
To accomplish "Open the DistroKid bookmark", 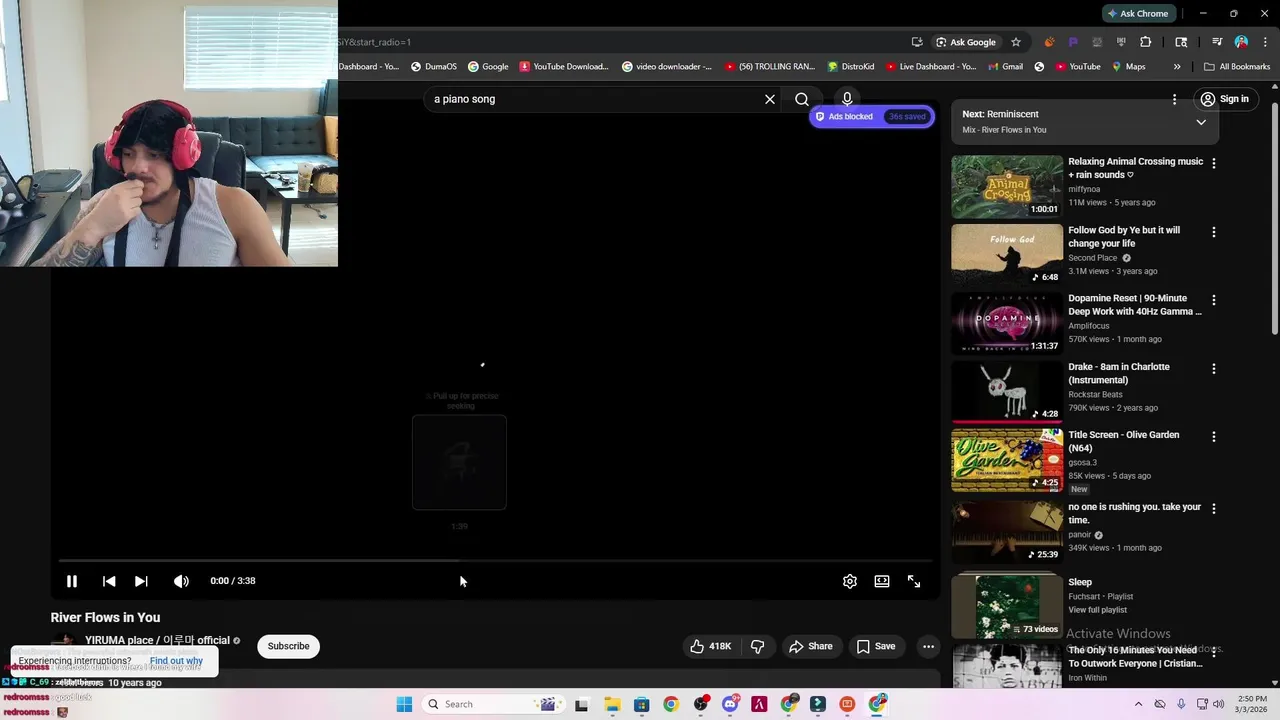I will (851, 67).
